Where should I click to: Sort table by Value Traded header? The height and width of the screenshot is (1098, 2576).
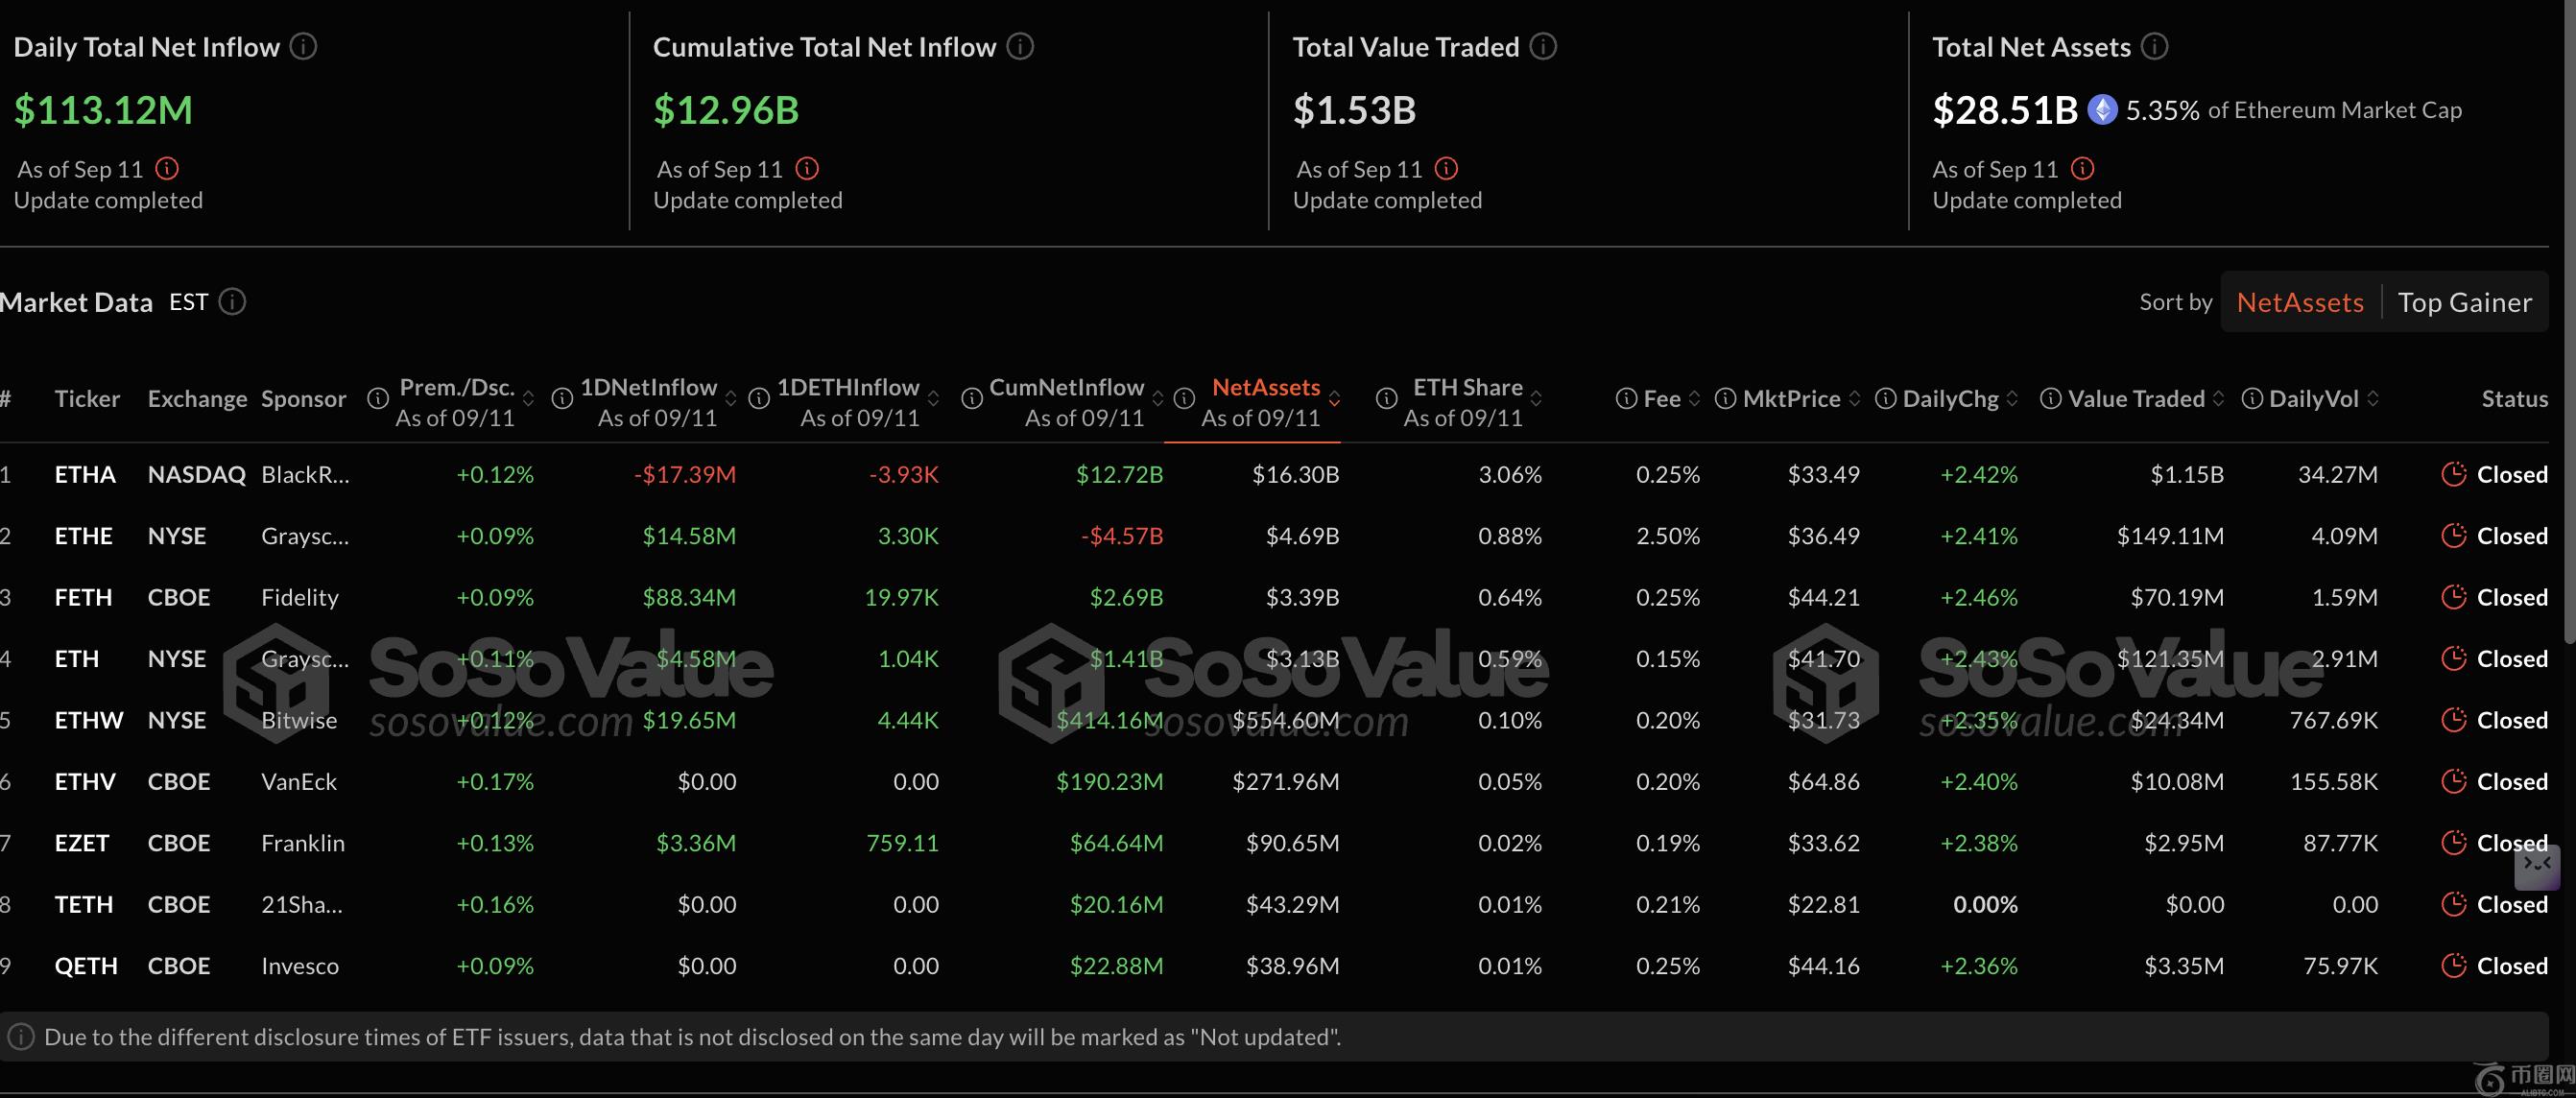2135,399
